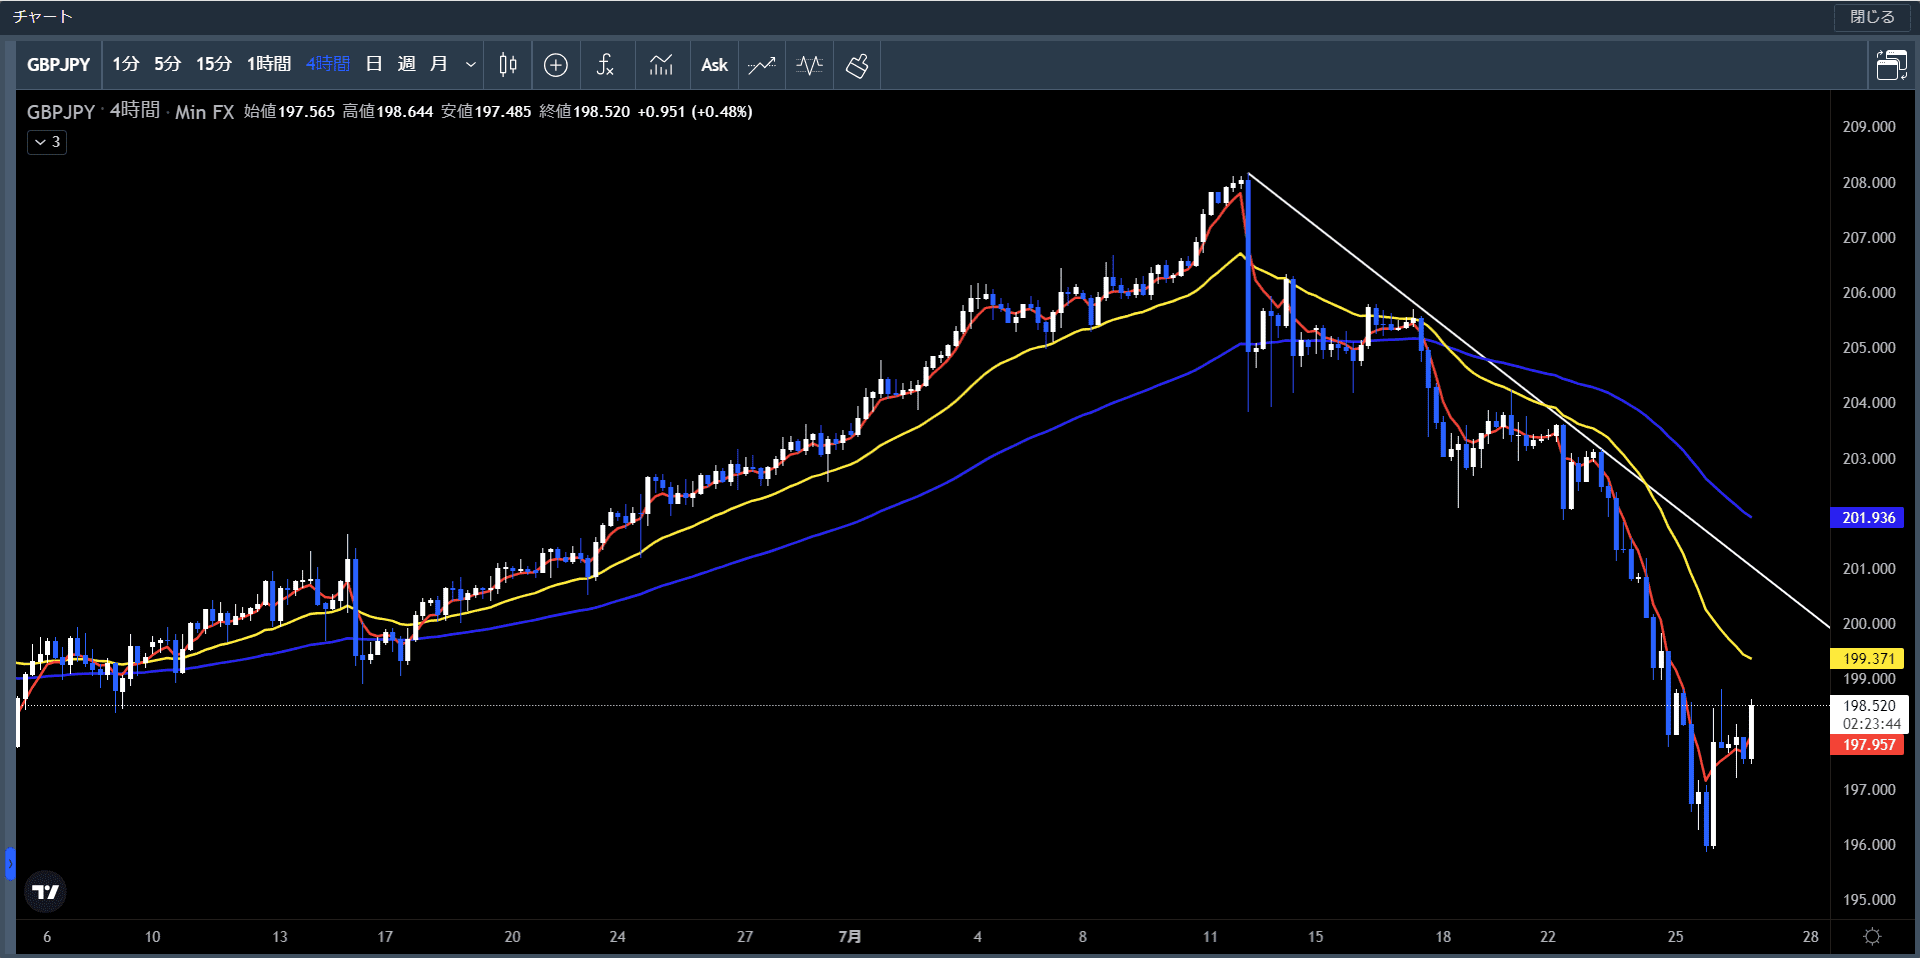Select the 5分 timeframe

(167, 64)
